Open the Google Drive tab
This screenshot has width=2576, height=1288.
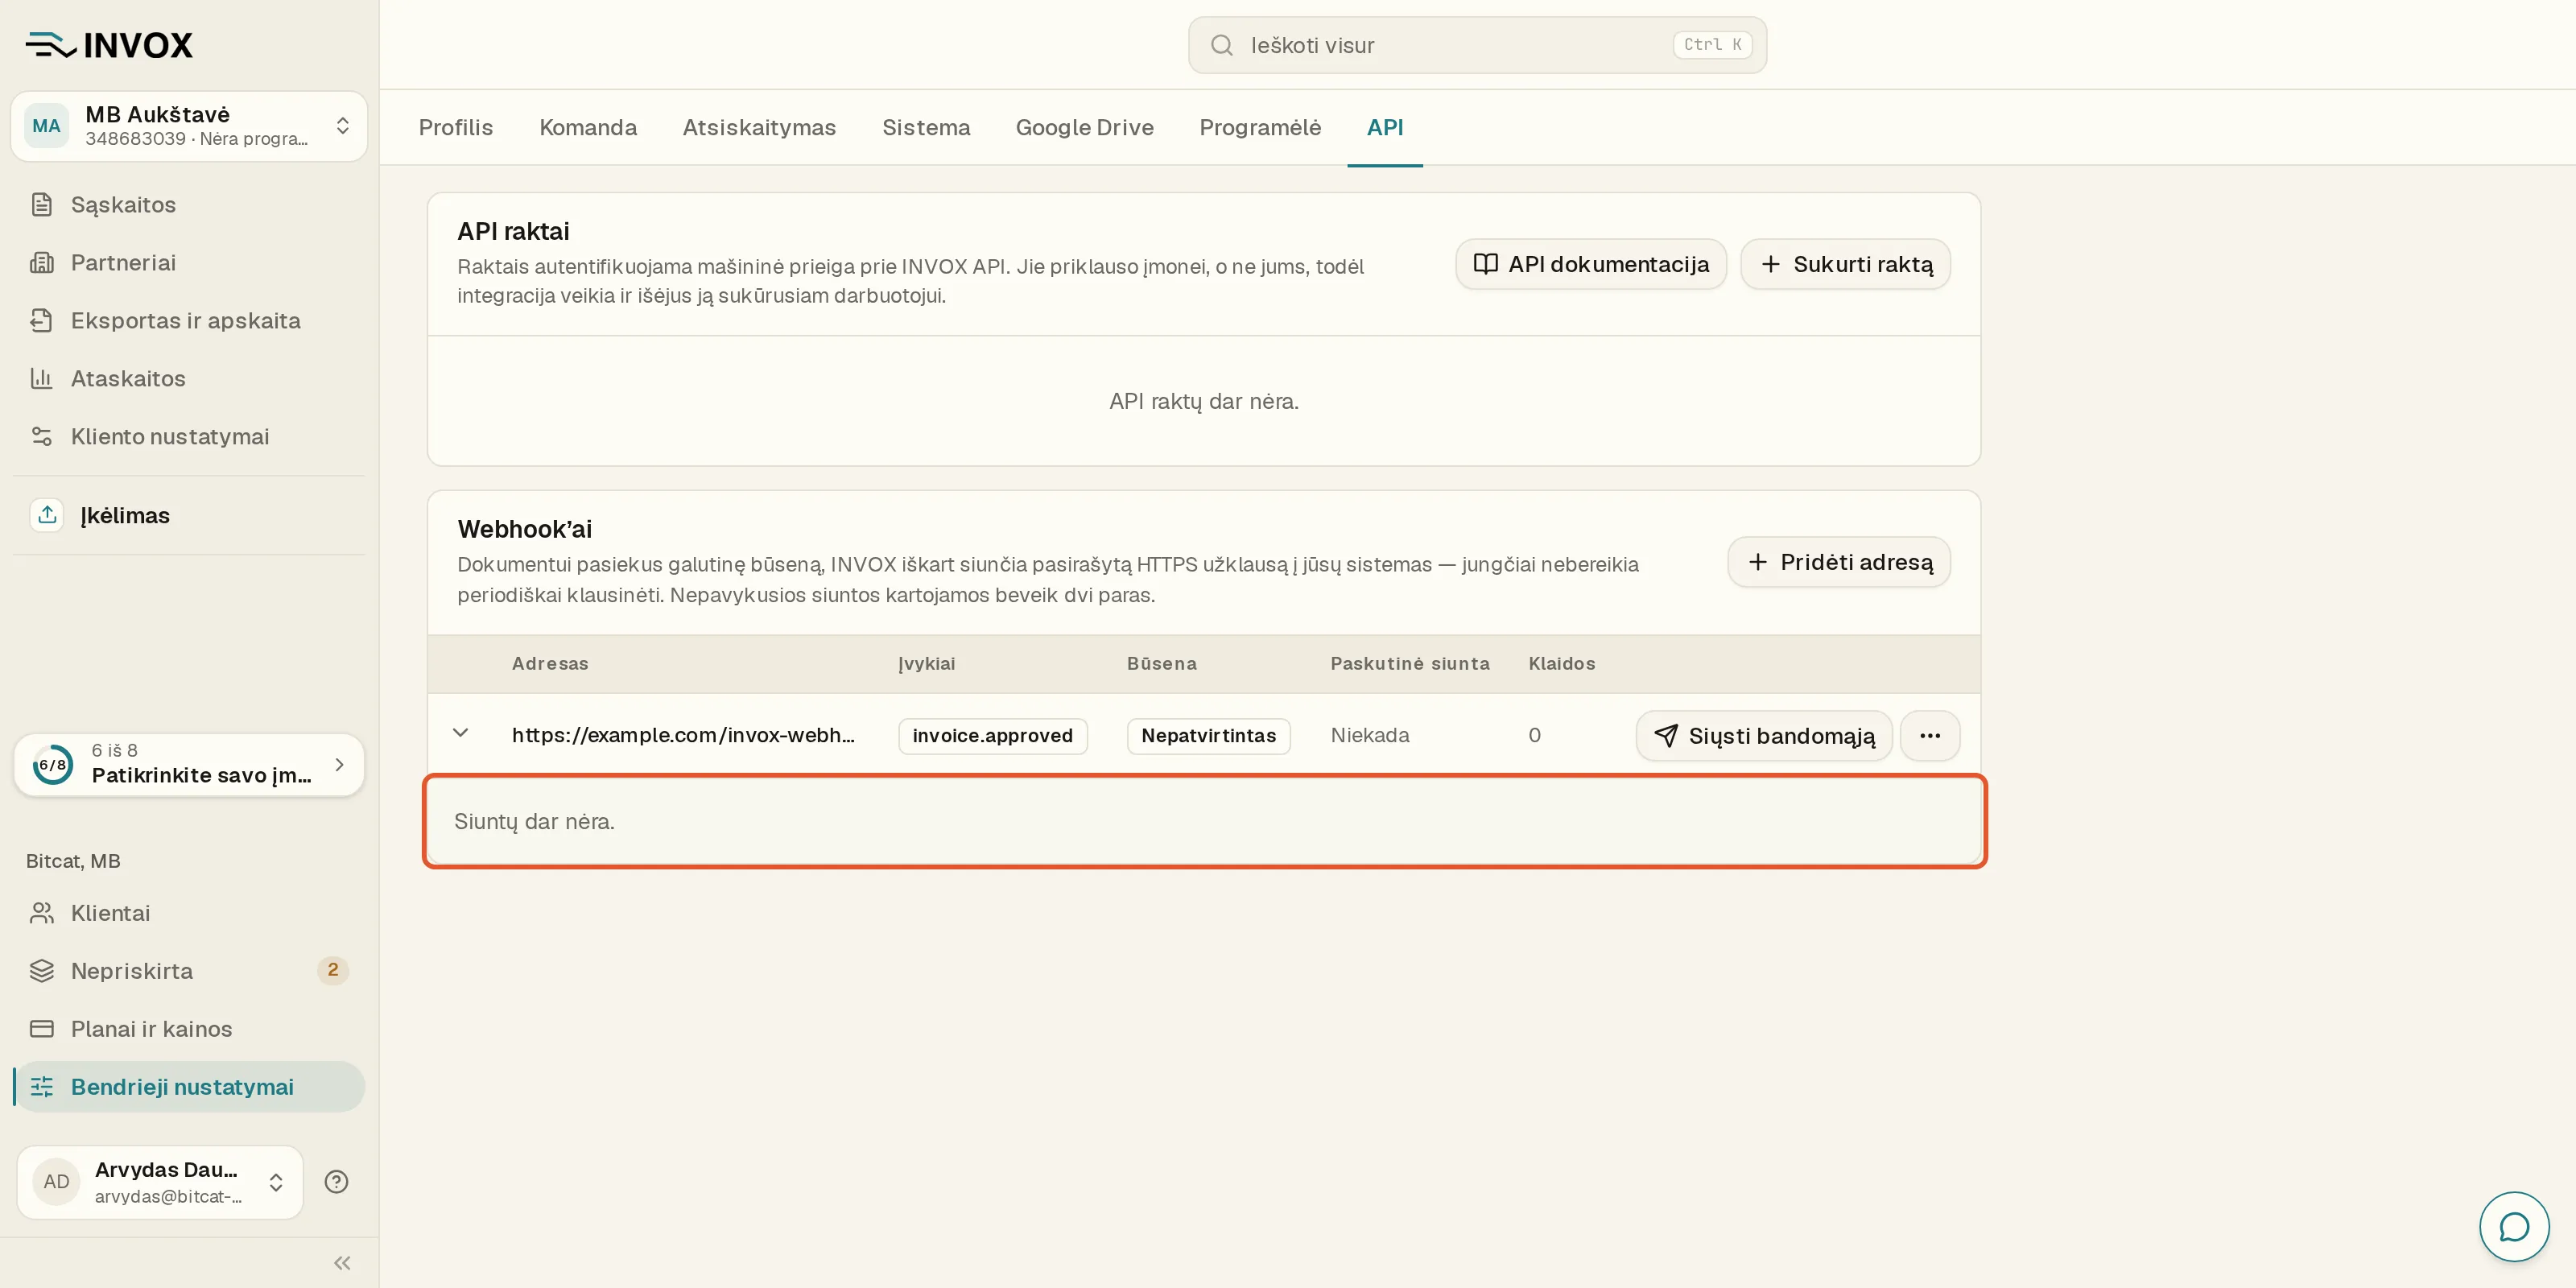(x=1085, y=128)
